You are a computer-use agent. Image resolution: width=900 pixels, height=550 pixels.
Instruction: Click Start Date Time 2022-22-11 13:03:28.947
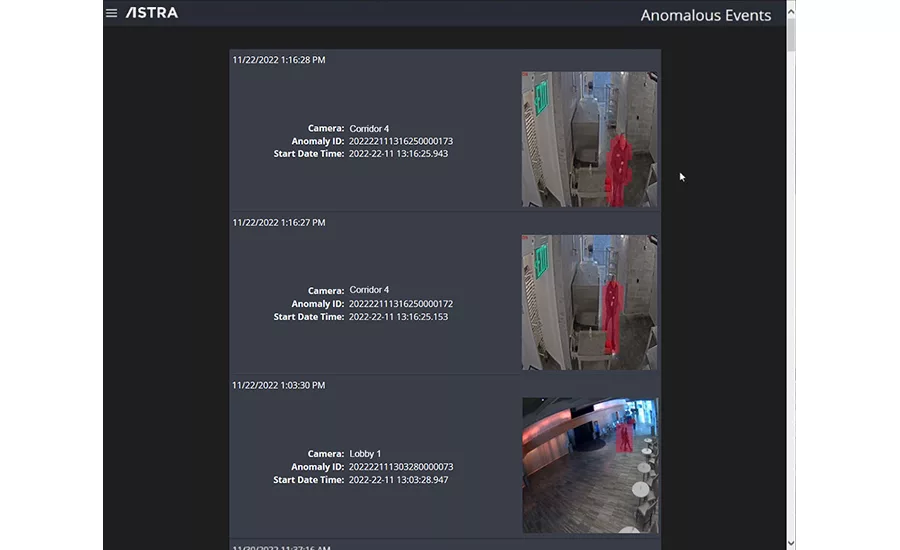[398, 480]
